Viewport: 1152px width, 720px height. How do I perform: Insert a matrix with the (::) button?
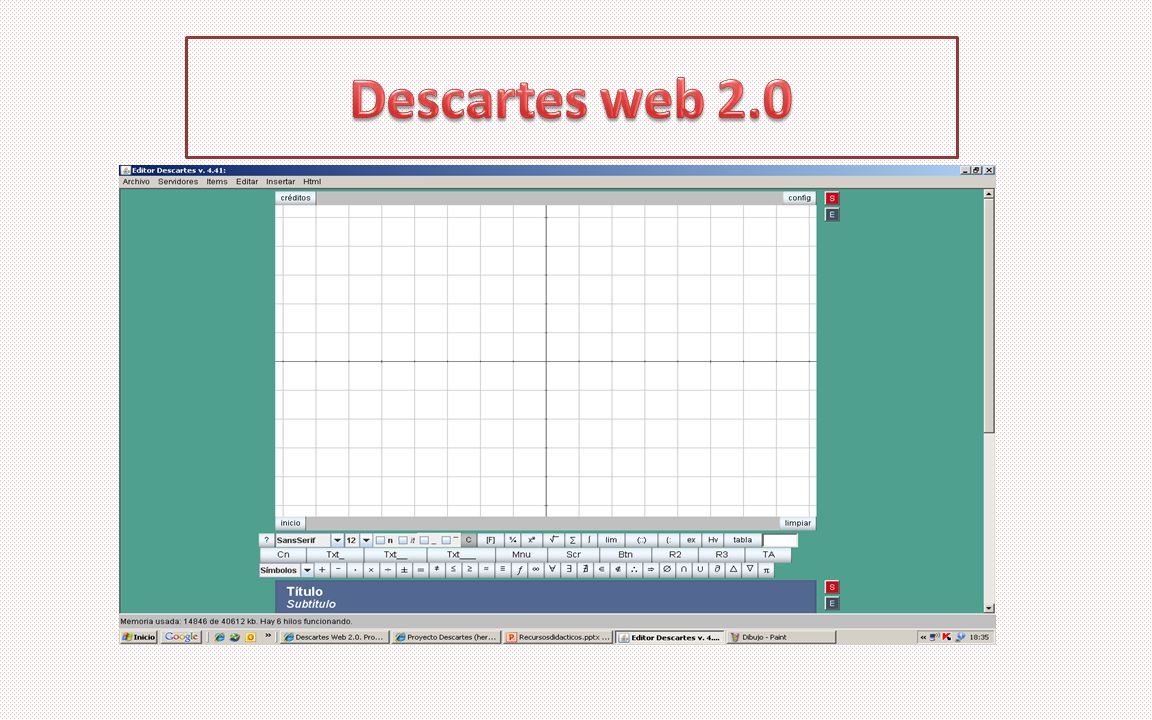(x=641, y=540)
